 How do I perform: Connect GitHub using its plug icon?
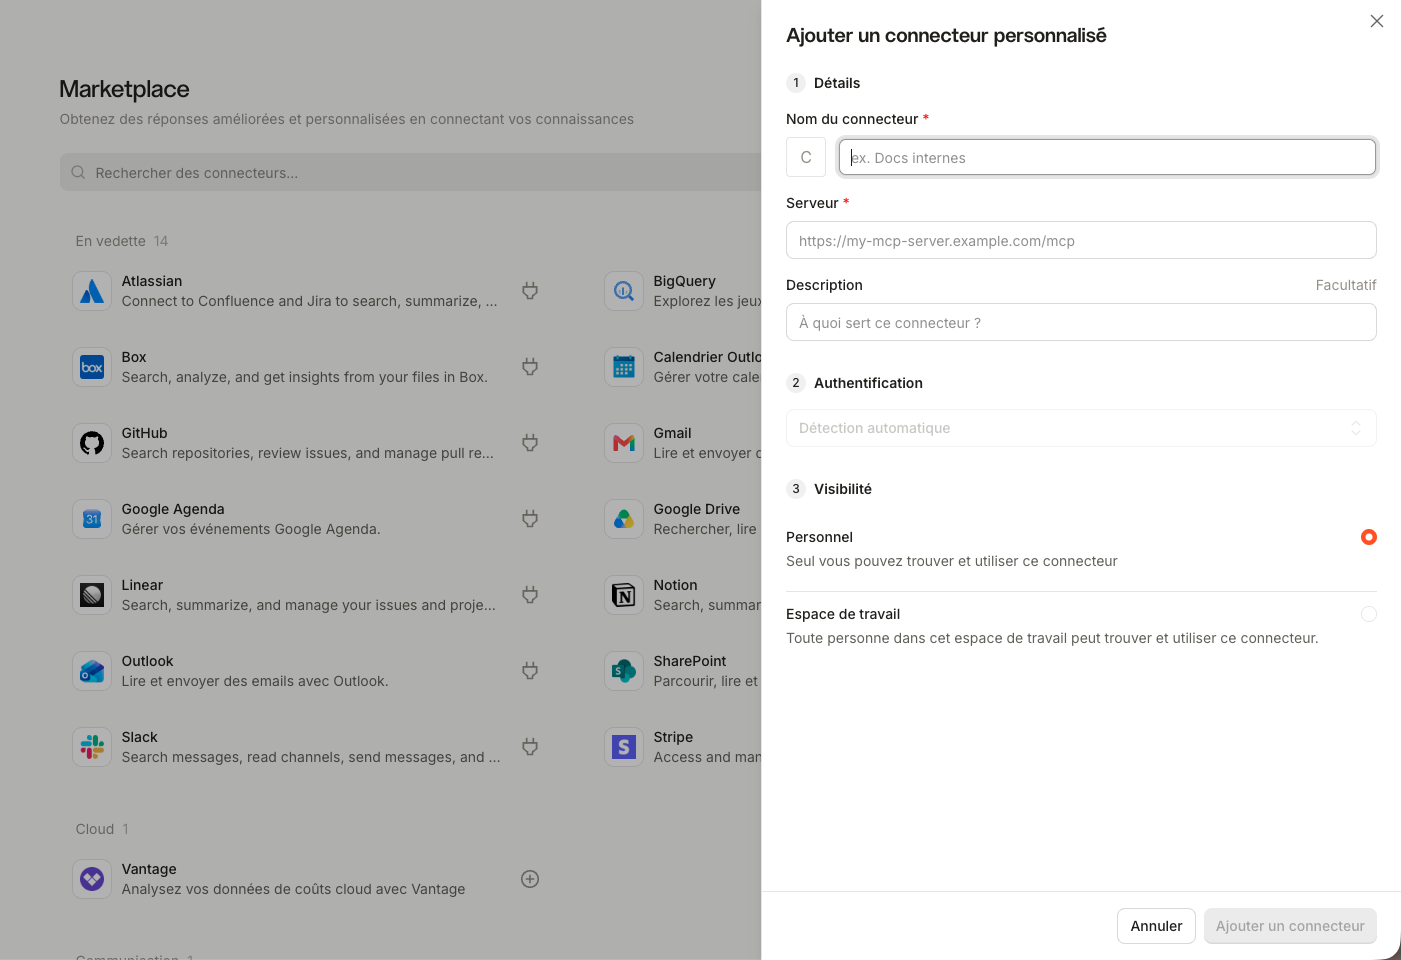(x=530, y=443)
